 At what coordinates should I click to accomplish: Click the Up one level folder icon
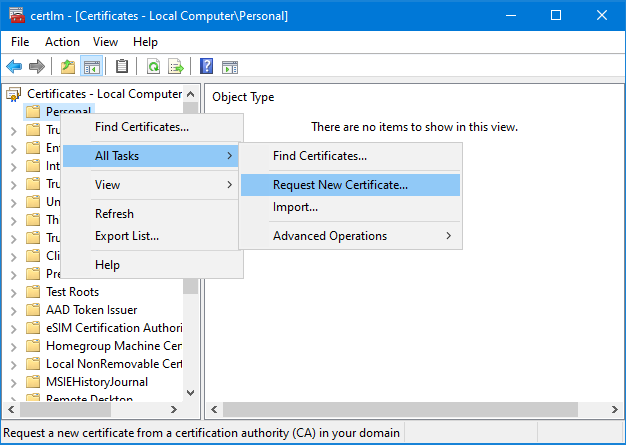[68, 67]
